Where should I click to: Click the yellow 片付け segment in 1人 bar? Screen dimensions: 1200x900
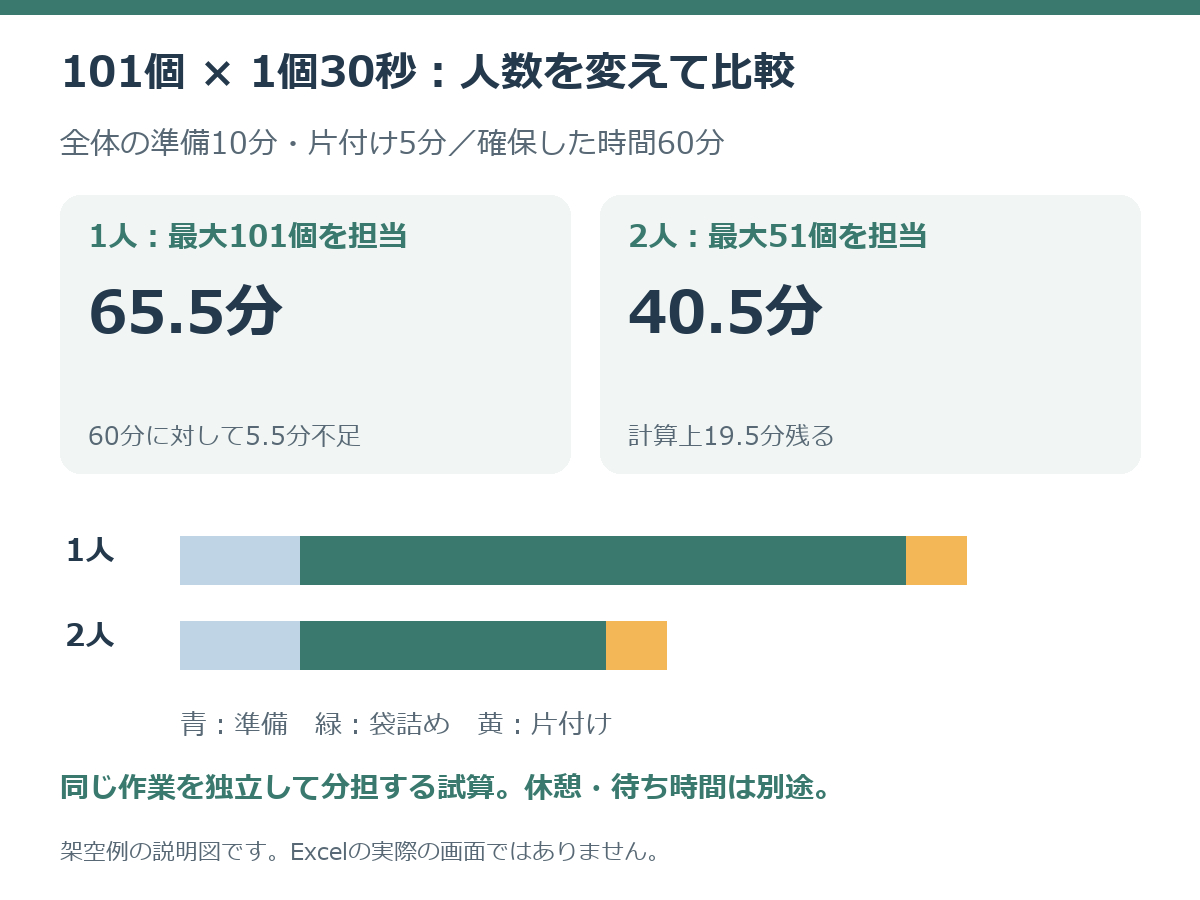tap(936, 560)
